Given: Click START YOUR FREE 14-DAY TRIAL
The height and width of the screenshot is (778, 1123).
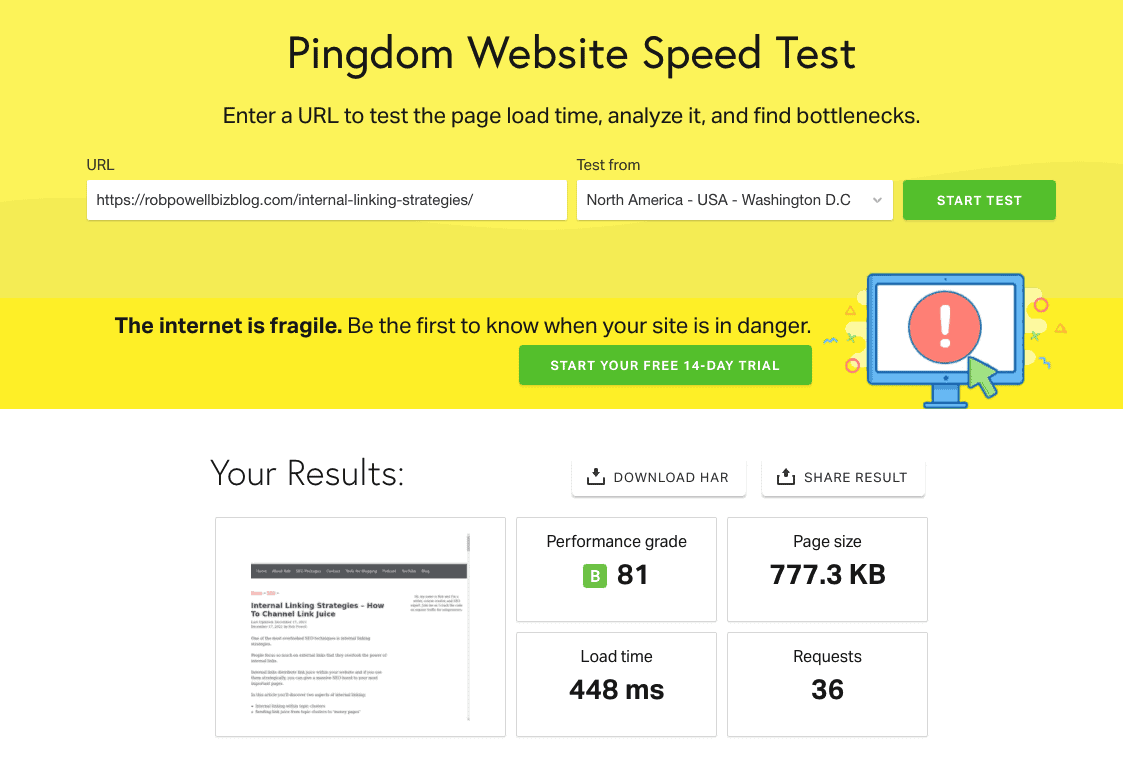Looking at the screenshot, I should pos(664,365).
